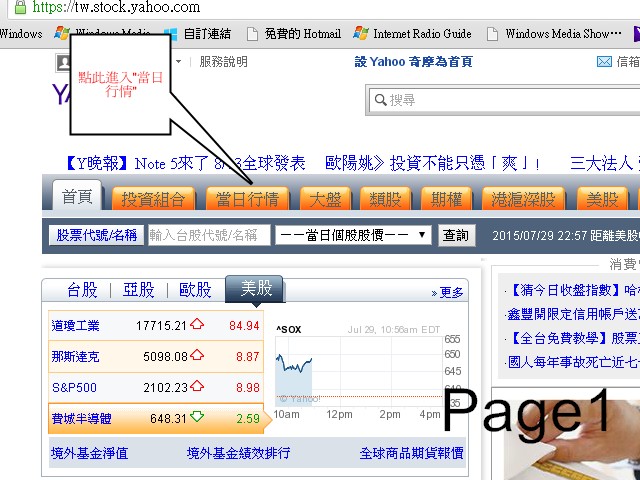Click the 2102.23 S&P500 value
Image resolution: width=640 pixels, height=480 pixels.
pyautogui.click(x=165, y=387)
